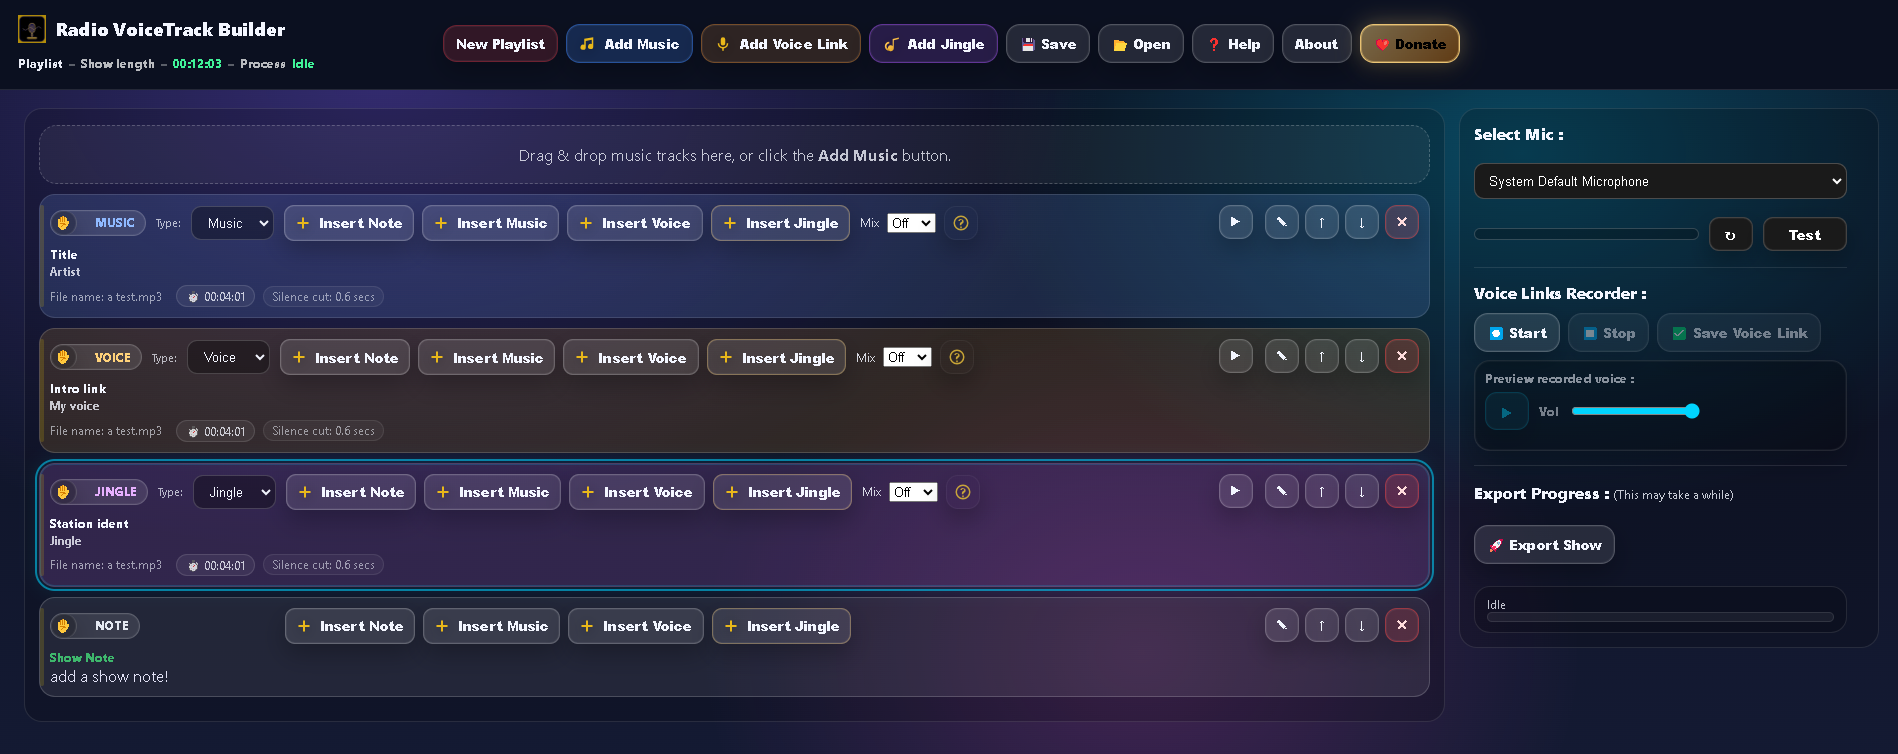Open the Mix dropdown on MUSIC row

coord(911,223)
